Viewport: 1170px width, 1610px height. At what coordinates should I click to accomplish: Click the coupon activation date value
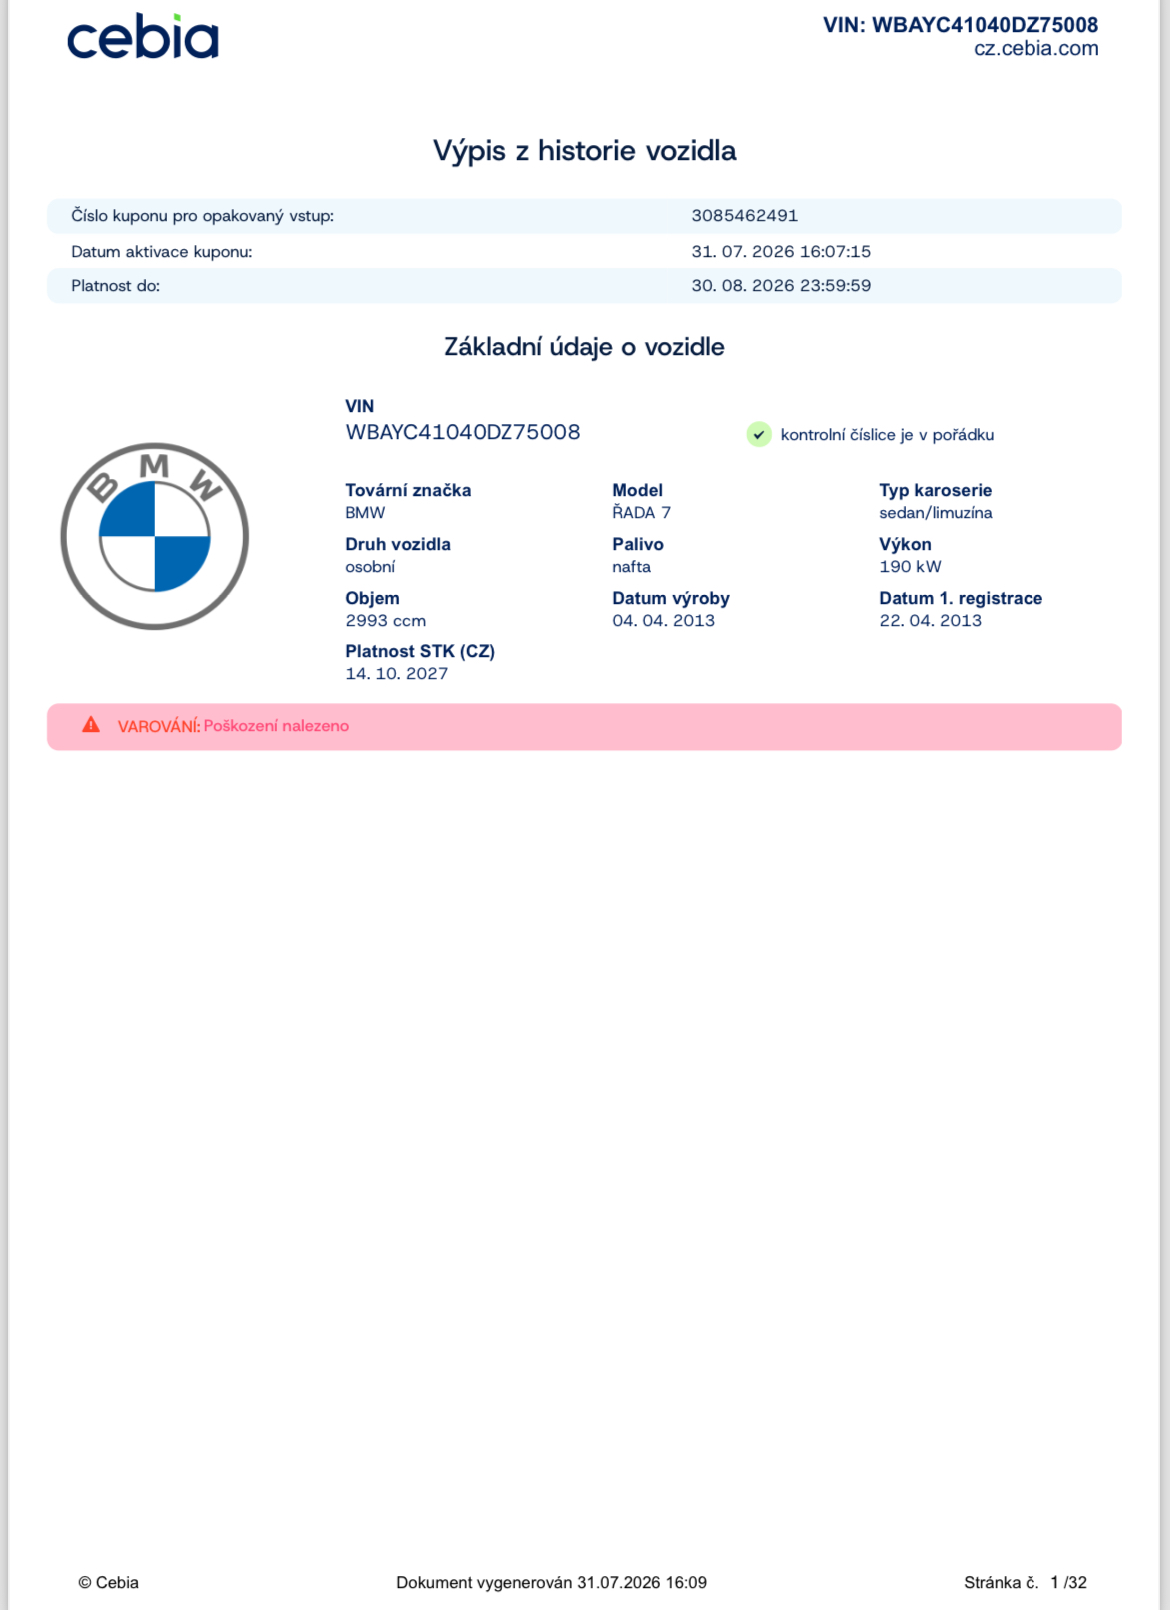(781, 252)
